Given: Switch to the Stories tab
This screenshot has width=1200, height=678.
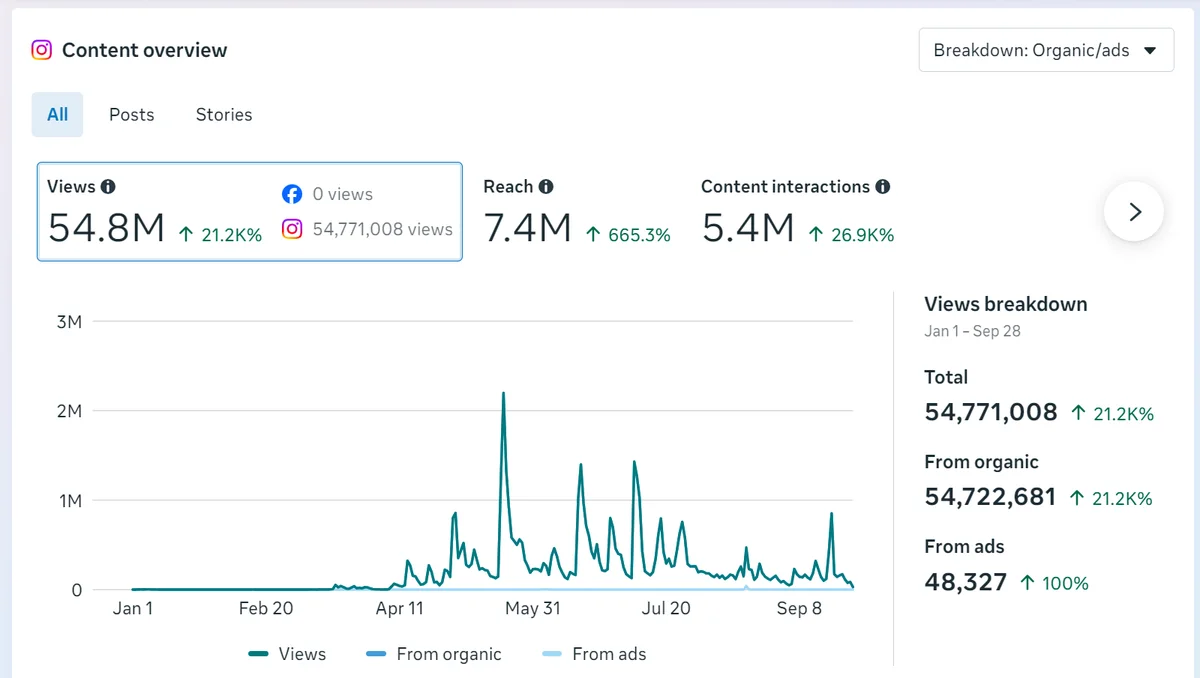Looking at the screenshot, I should pos(224,115).
